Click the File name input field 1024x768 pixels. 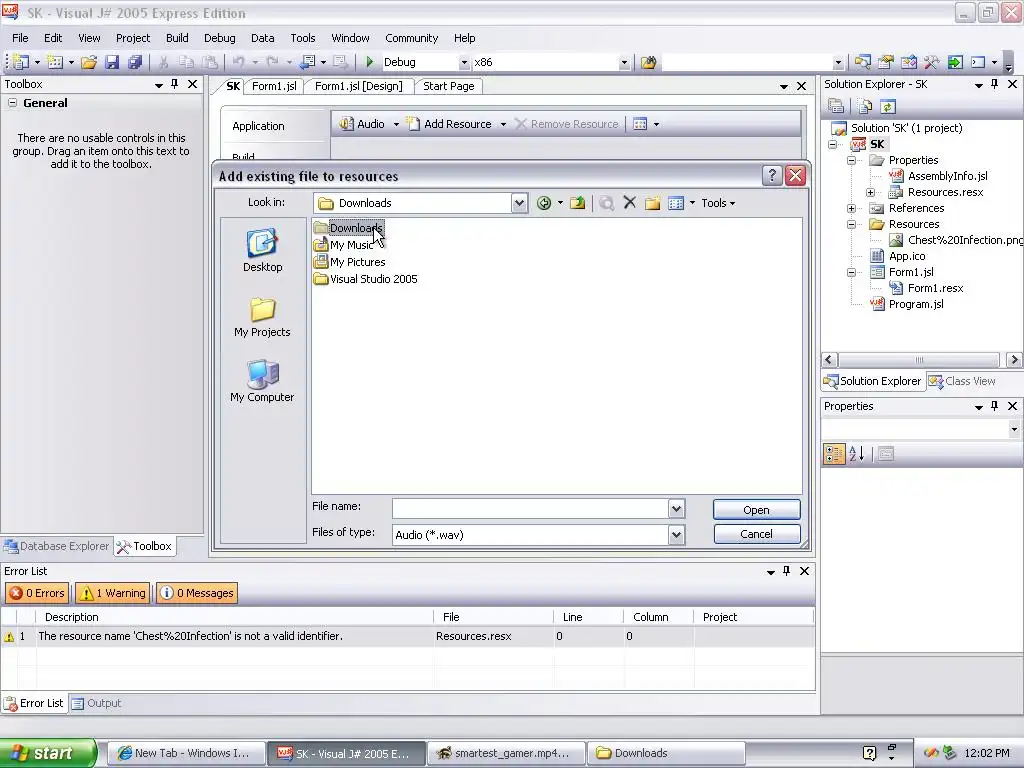point(530,508)
